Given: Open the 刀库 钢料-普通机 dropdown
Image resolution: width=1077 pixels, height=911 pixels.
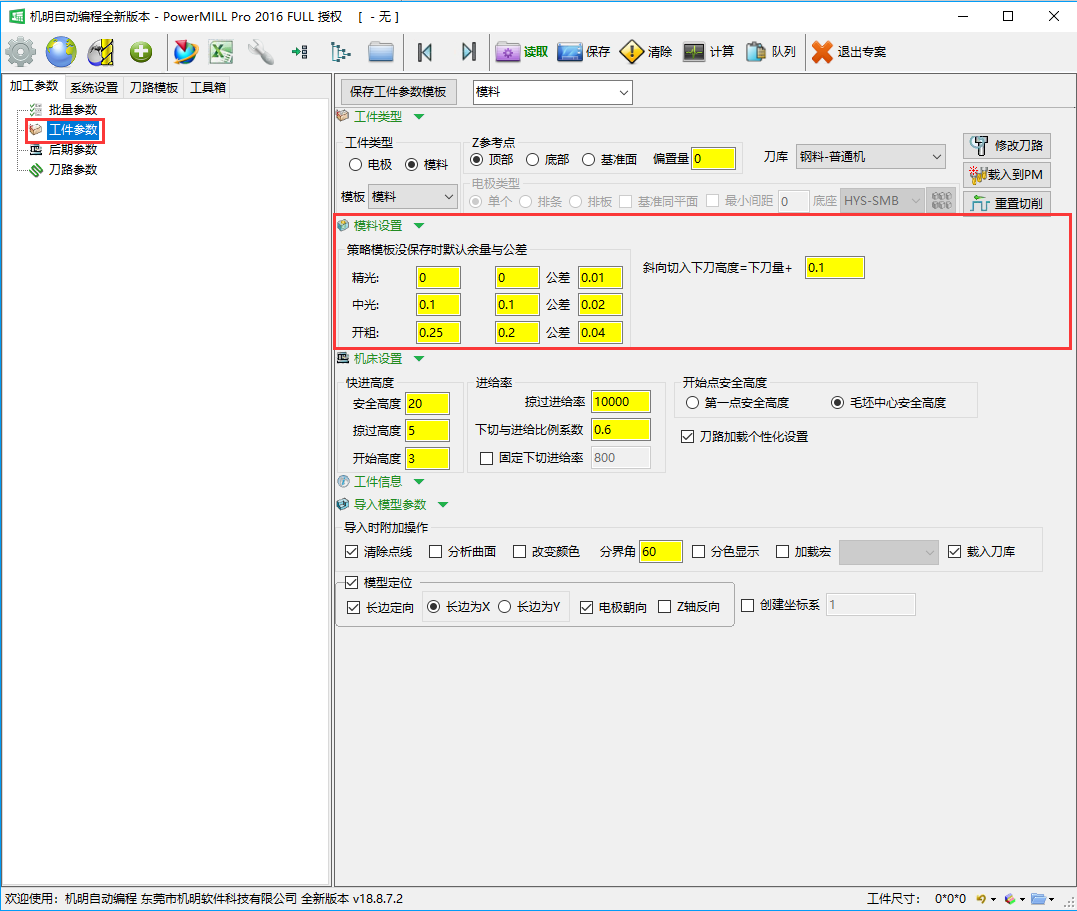Looking at the screenshot, I should tap(871, 157).
